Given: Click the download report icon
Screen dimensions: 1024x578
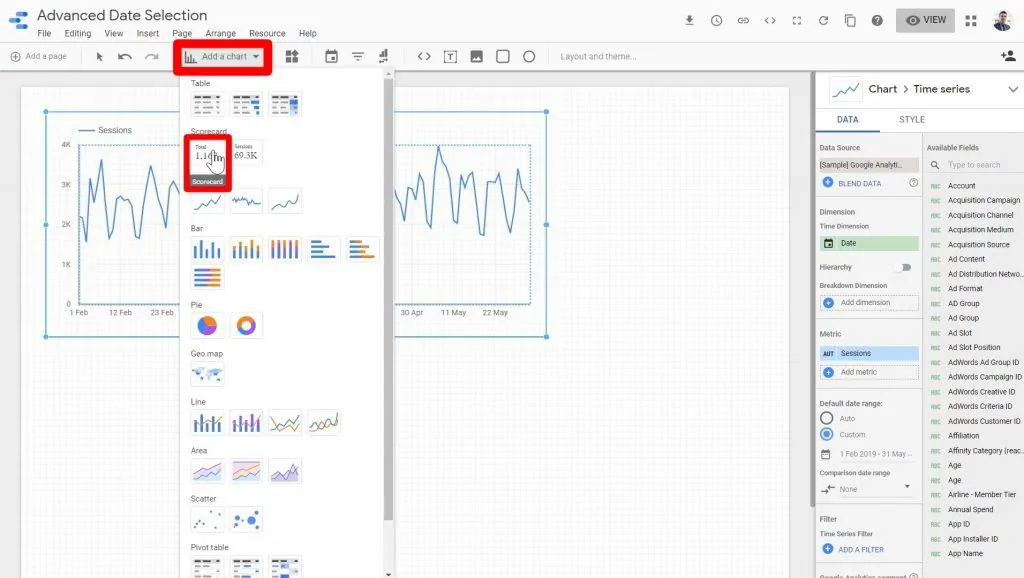Looking at the screenshot, I should pos(689,20).
